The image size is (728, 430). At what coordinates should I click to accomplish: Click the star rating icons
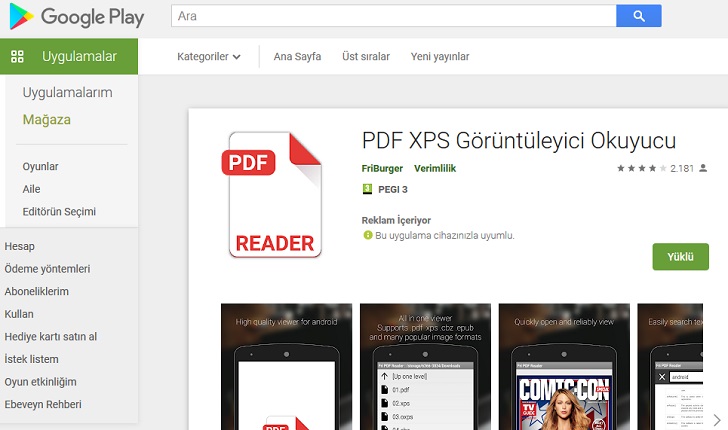point(641,168)
